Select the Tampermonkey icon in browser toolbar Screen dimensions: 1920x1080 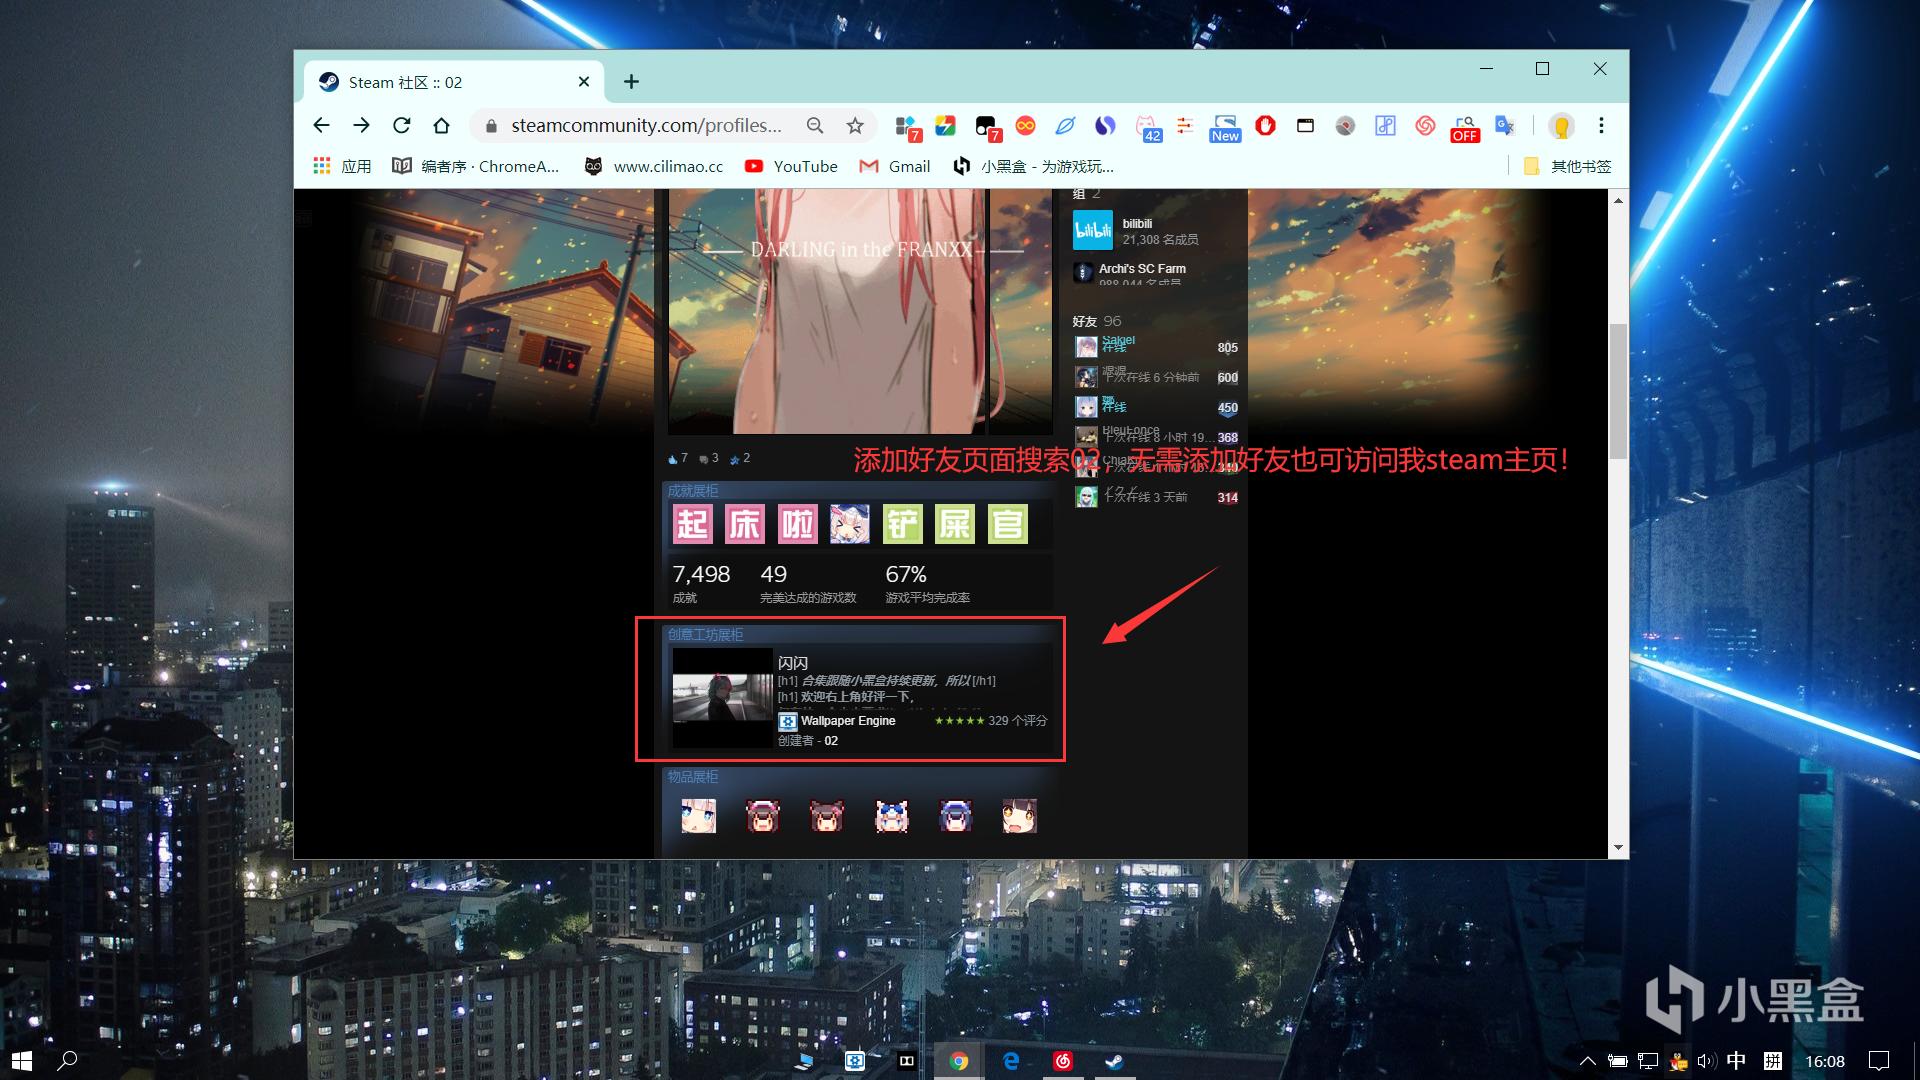tap(986, 124)
